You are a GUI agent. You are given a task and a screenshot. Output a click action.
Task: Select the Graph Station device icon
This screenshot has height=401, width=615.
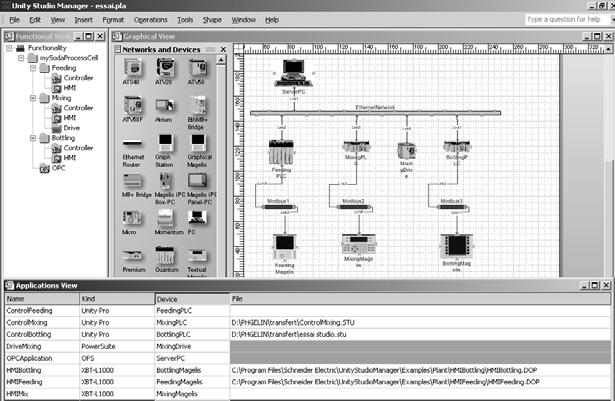coord(165,143)
